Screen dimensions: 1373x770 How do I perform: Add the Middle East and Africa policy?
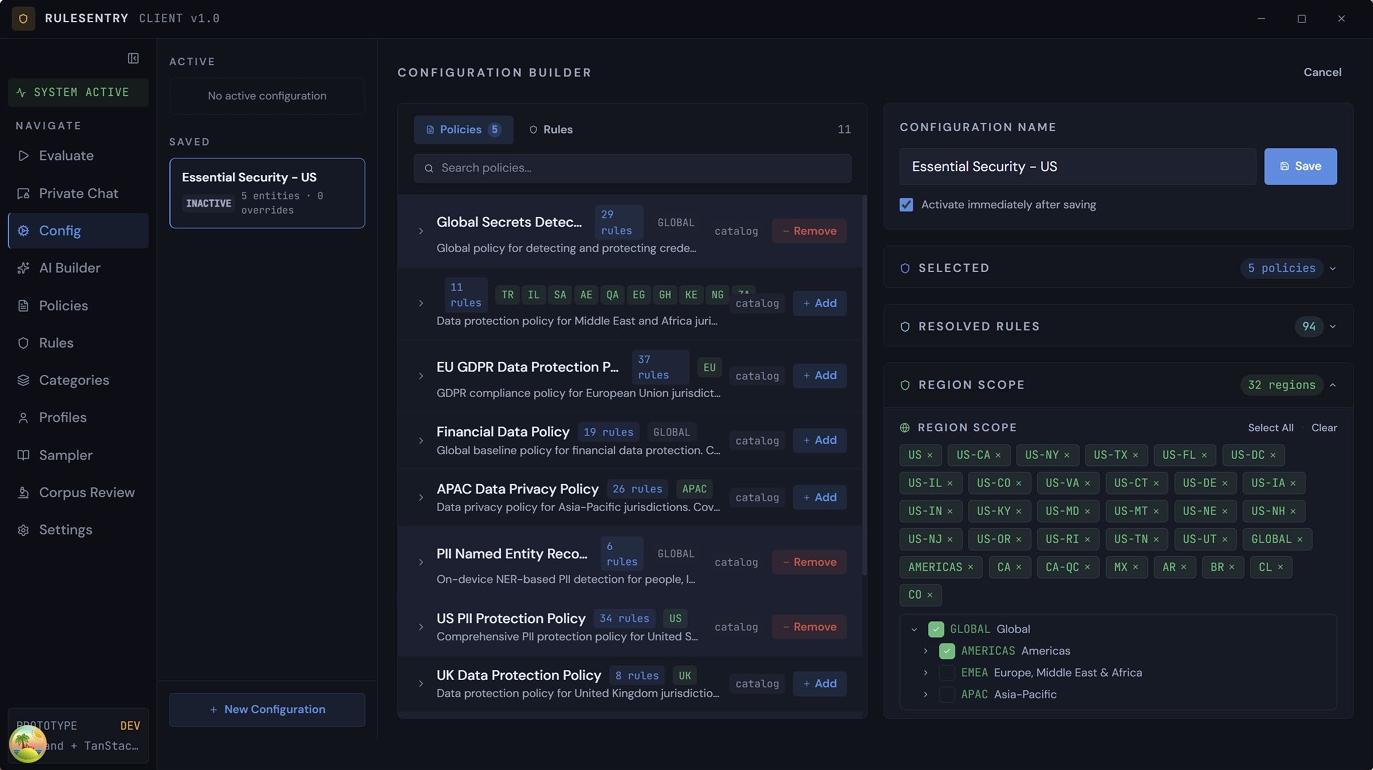pos(819,303)
